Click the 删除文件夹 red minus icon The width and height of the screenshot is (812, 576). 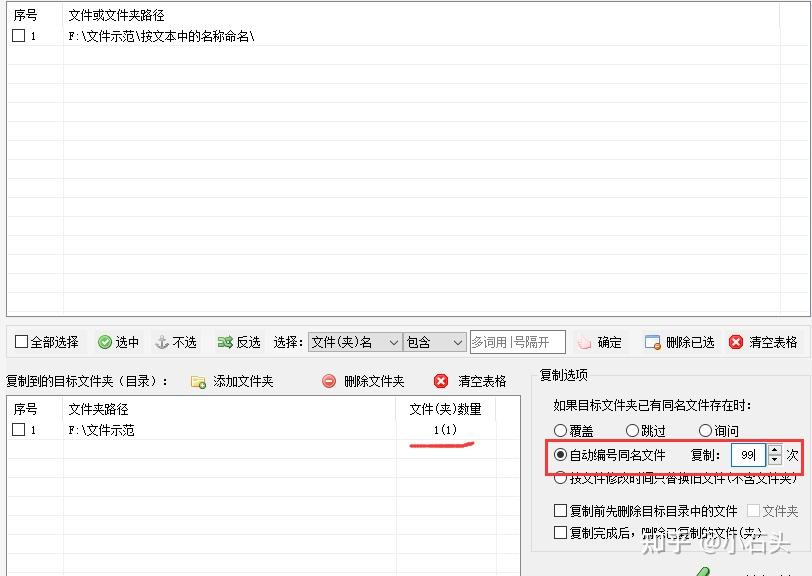click(x=329, y=382)
